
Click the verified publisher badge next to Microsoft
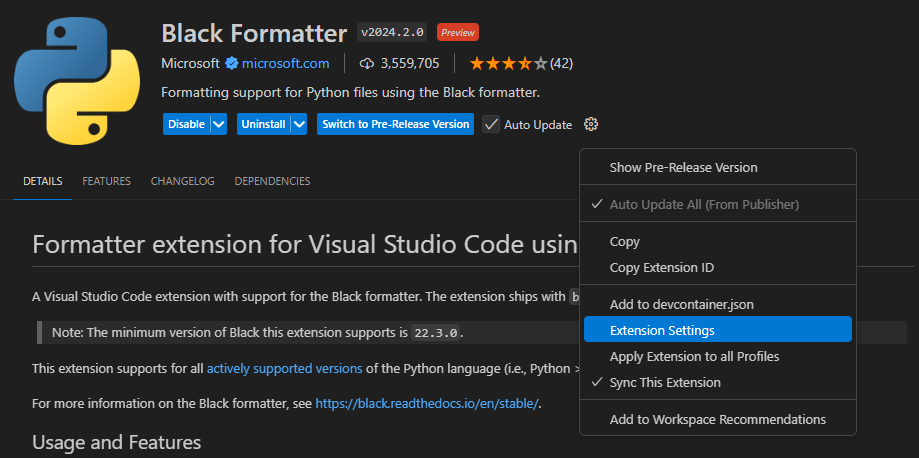232,63
